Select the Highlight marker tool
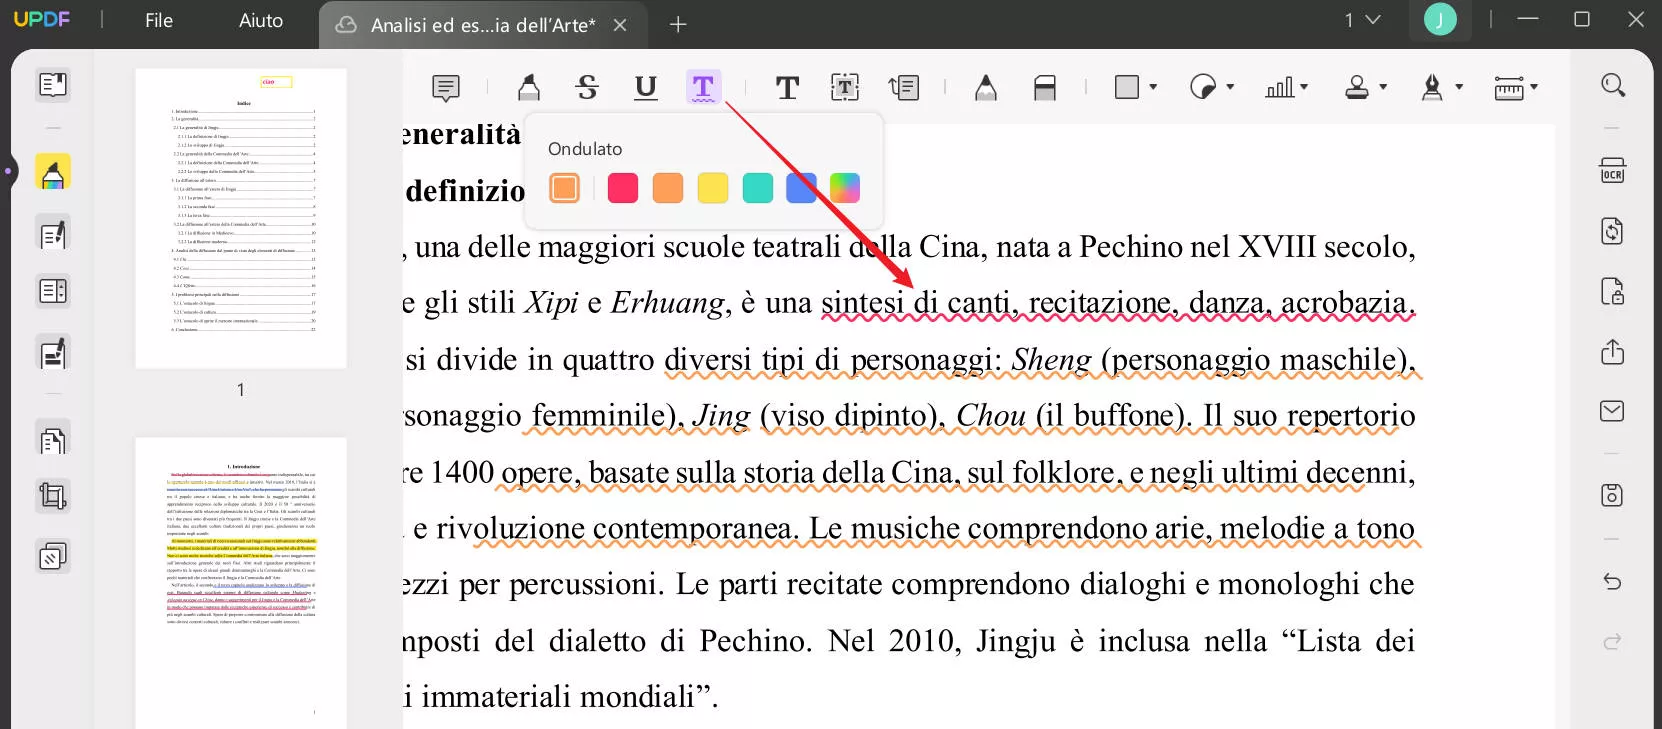 pyautogui.click(x=529, y=88)
